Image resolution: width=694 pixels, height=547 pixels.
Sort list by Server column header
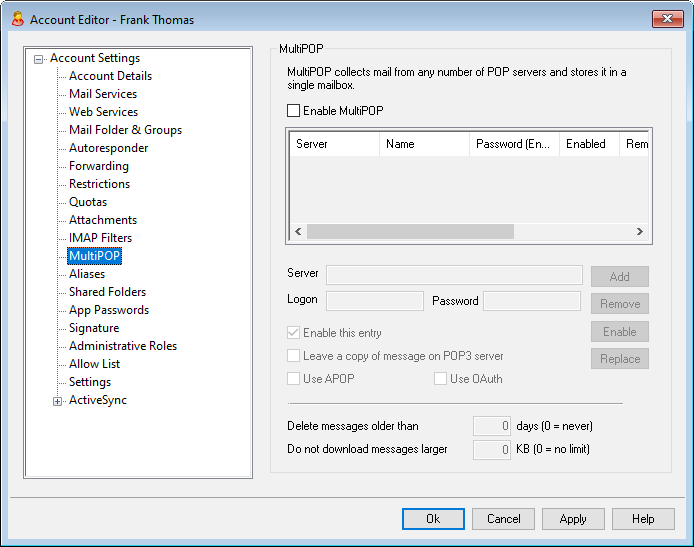point(333,144)
